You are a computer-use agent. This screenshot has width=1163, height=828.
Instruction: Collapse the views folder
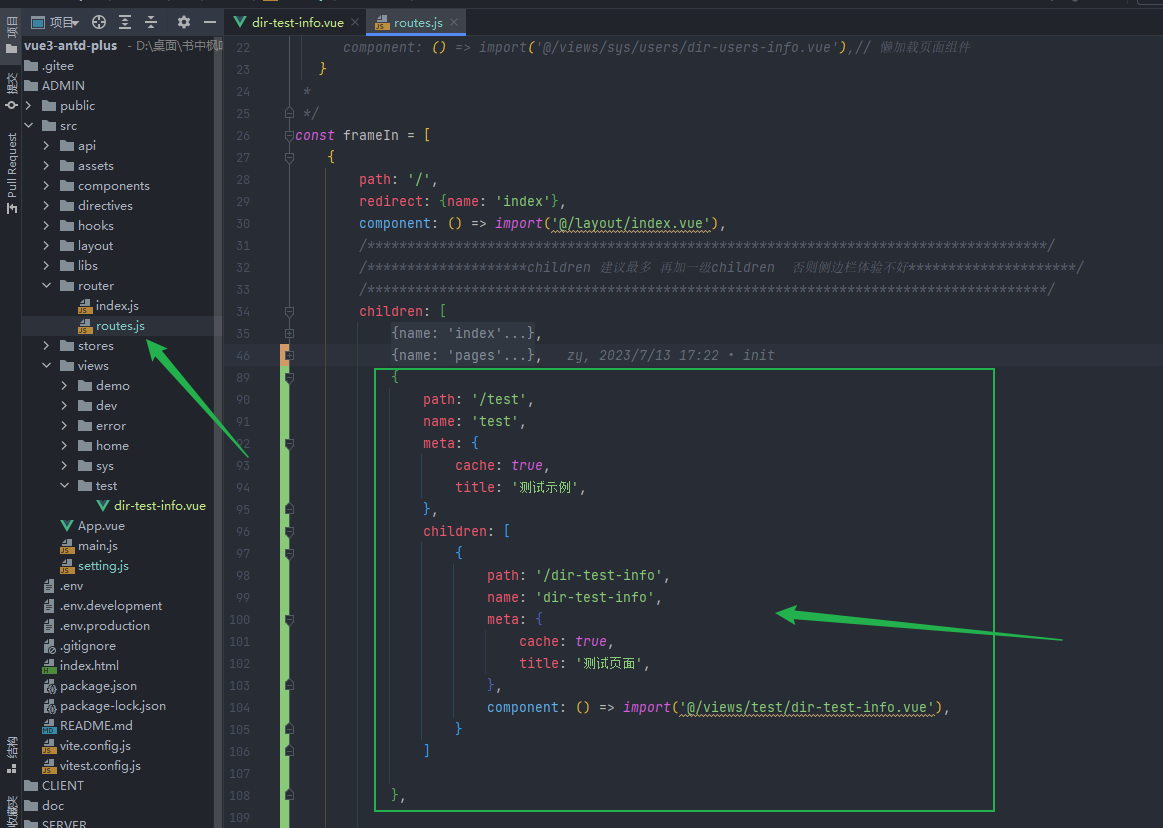coord(47,366)
